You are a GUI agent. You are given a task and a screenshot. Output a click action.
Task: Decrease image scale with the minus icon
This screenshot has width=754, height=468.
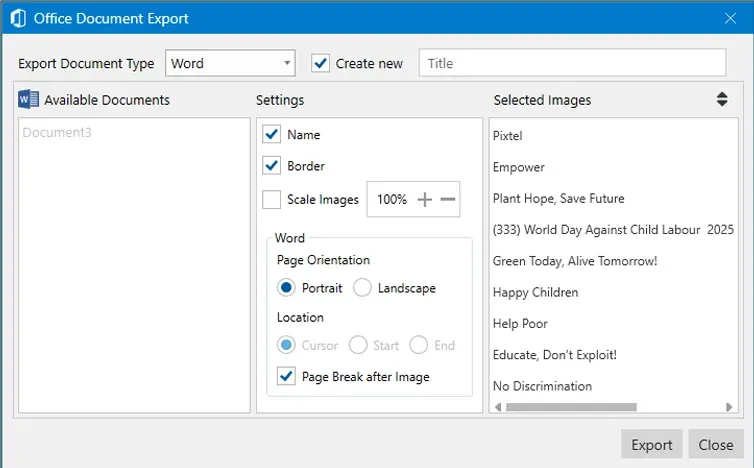tap(448, 199)
